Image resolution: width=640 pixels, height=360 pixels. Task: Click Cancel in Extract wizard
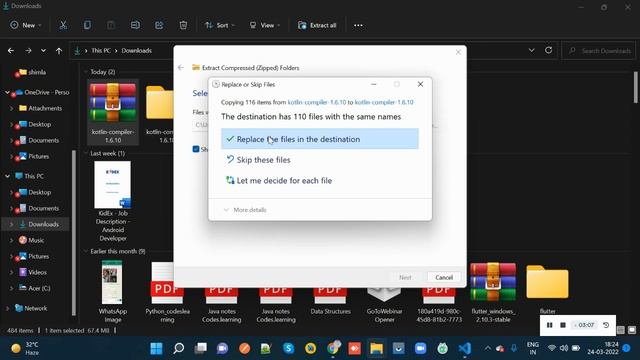click(444, 278)
